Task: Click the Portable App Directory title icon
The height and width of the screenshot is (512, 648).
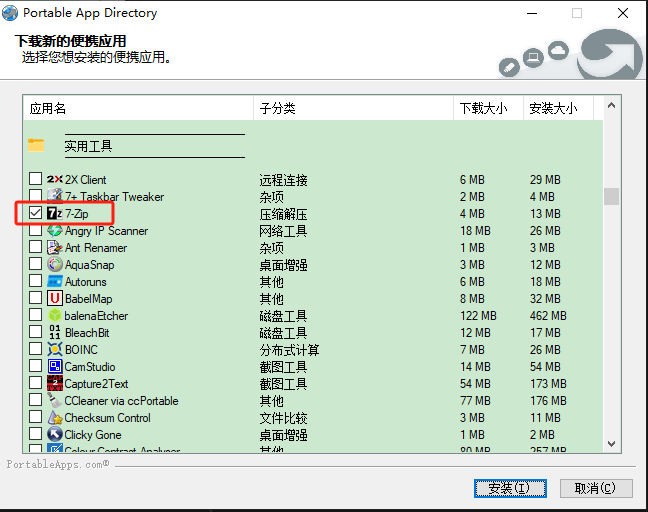Action: pyautogui.click(x=10, y=13)
